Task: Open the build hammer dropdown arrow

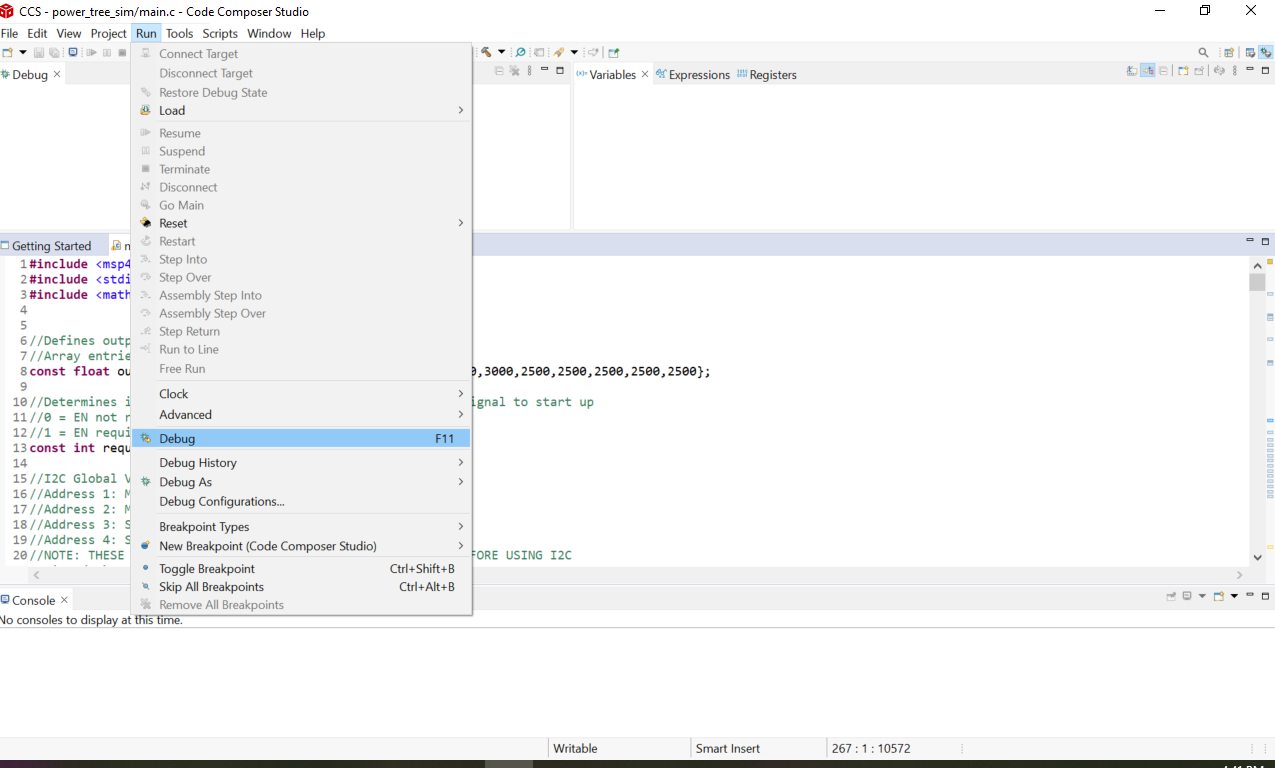Action: click(x=501, y=52)
